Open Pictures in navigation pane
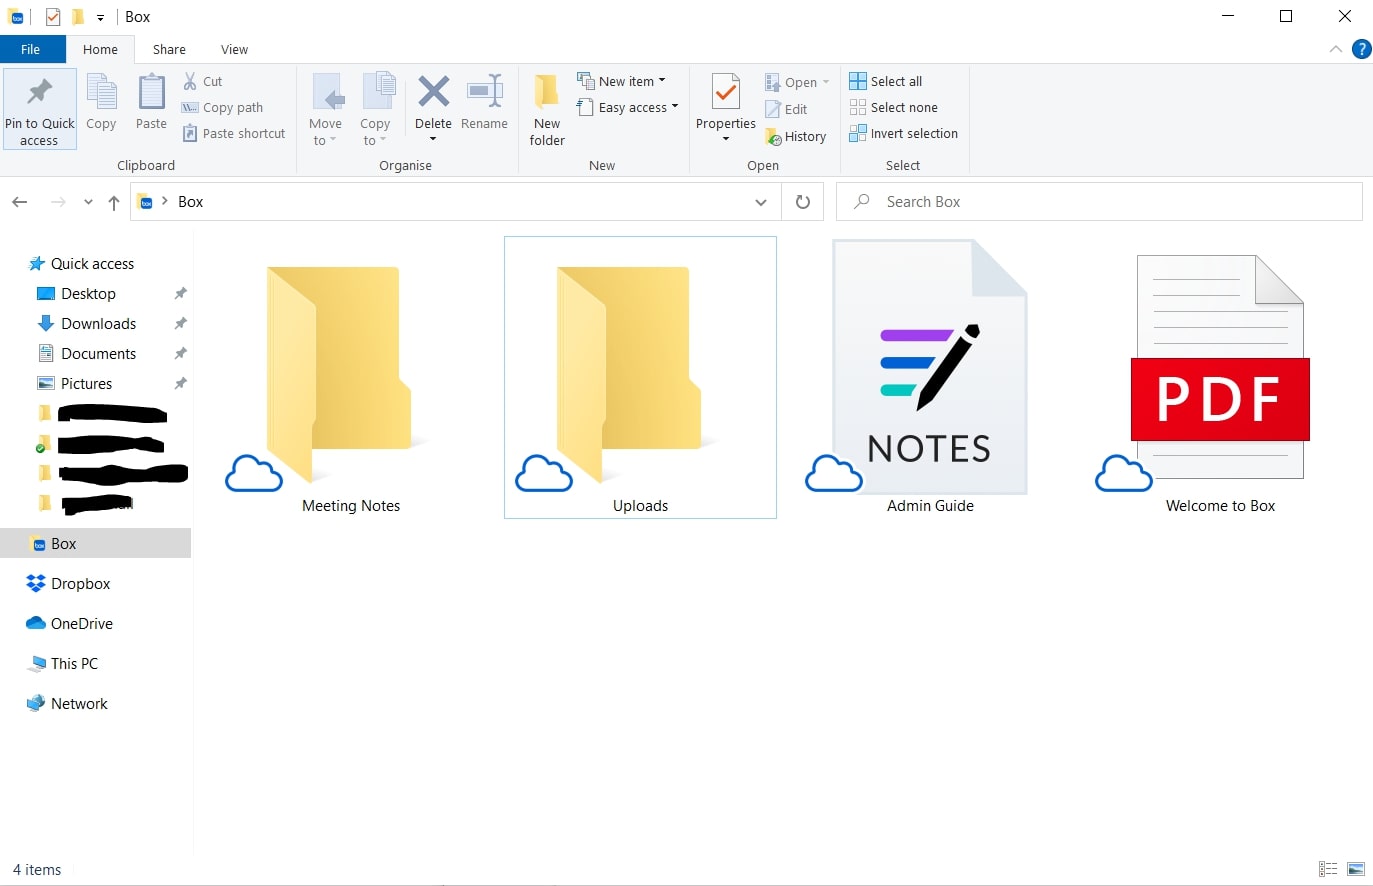Image resolution: width=1373 pixels, height=886 pixels. pyautogui.click(x=86, y=384)
